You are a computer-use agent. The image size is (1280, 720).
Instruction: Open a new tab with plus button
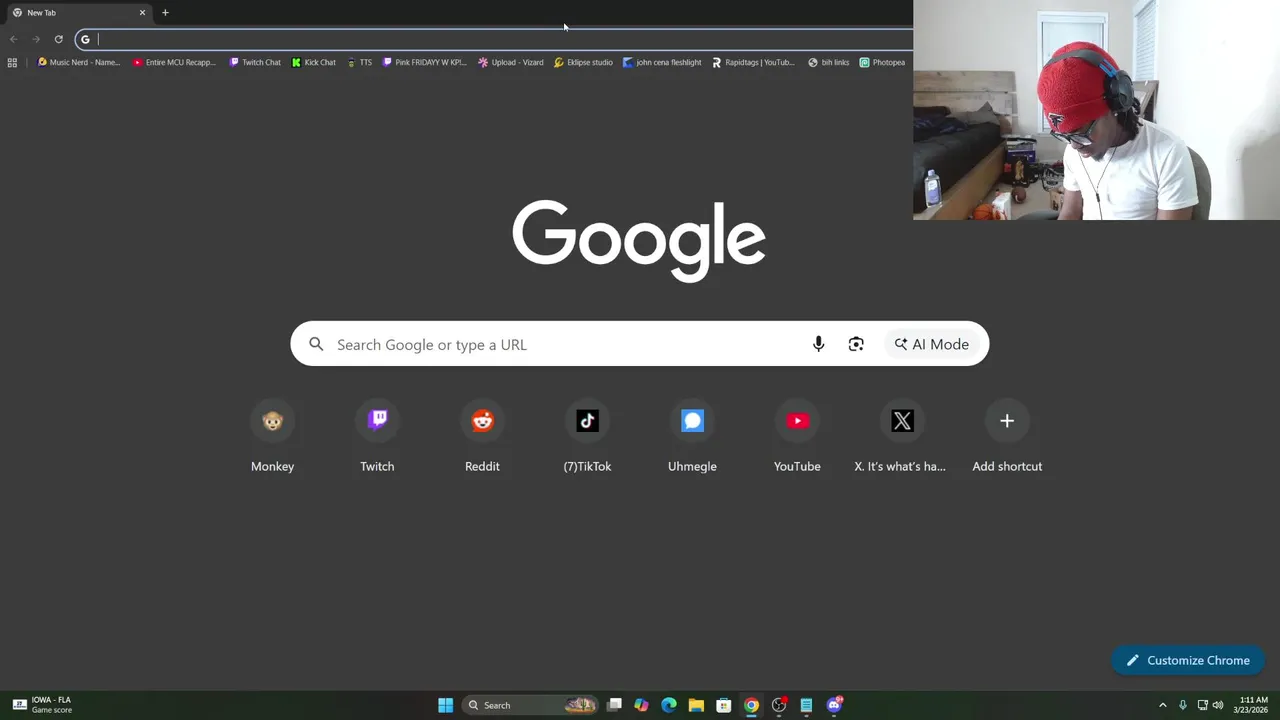click(165, 12)
